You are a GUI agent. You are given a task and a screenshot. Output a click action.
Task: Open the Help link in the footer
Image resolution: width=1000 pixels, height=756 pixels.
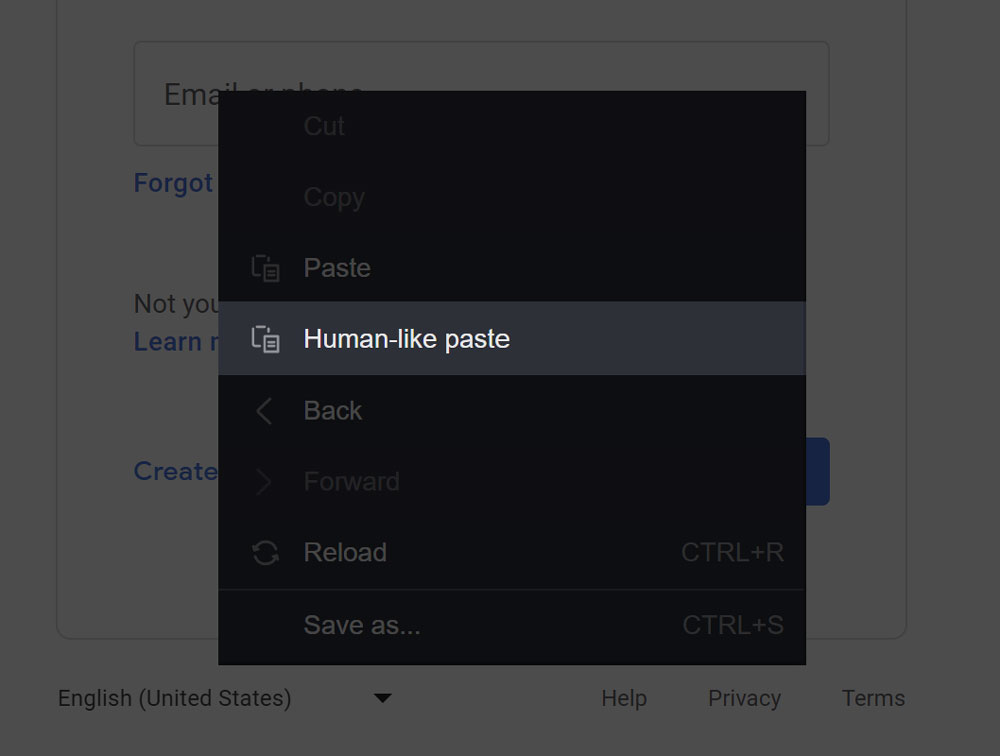[x=624, y=698]
